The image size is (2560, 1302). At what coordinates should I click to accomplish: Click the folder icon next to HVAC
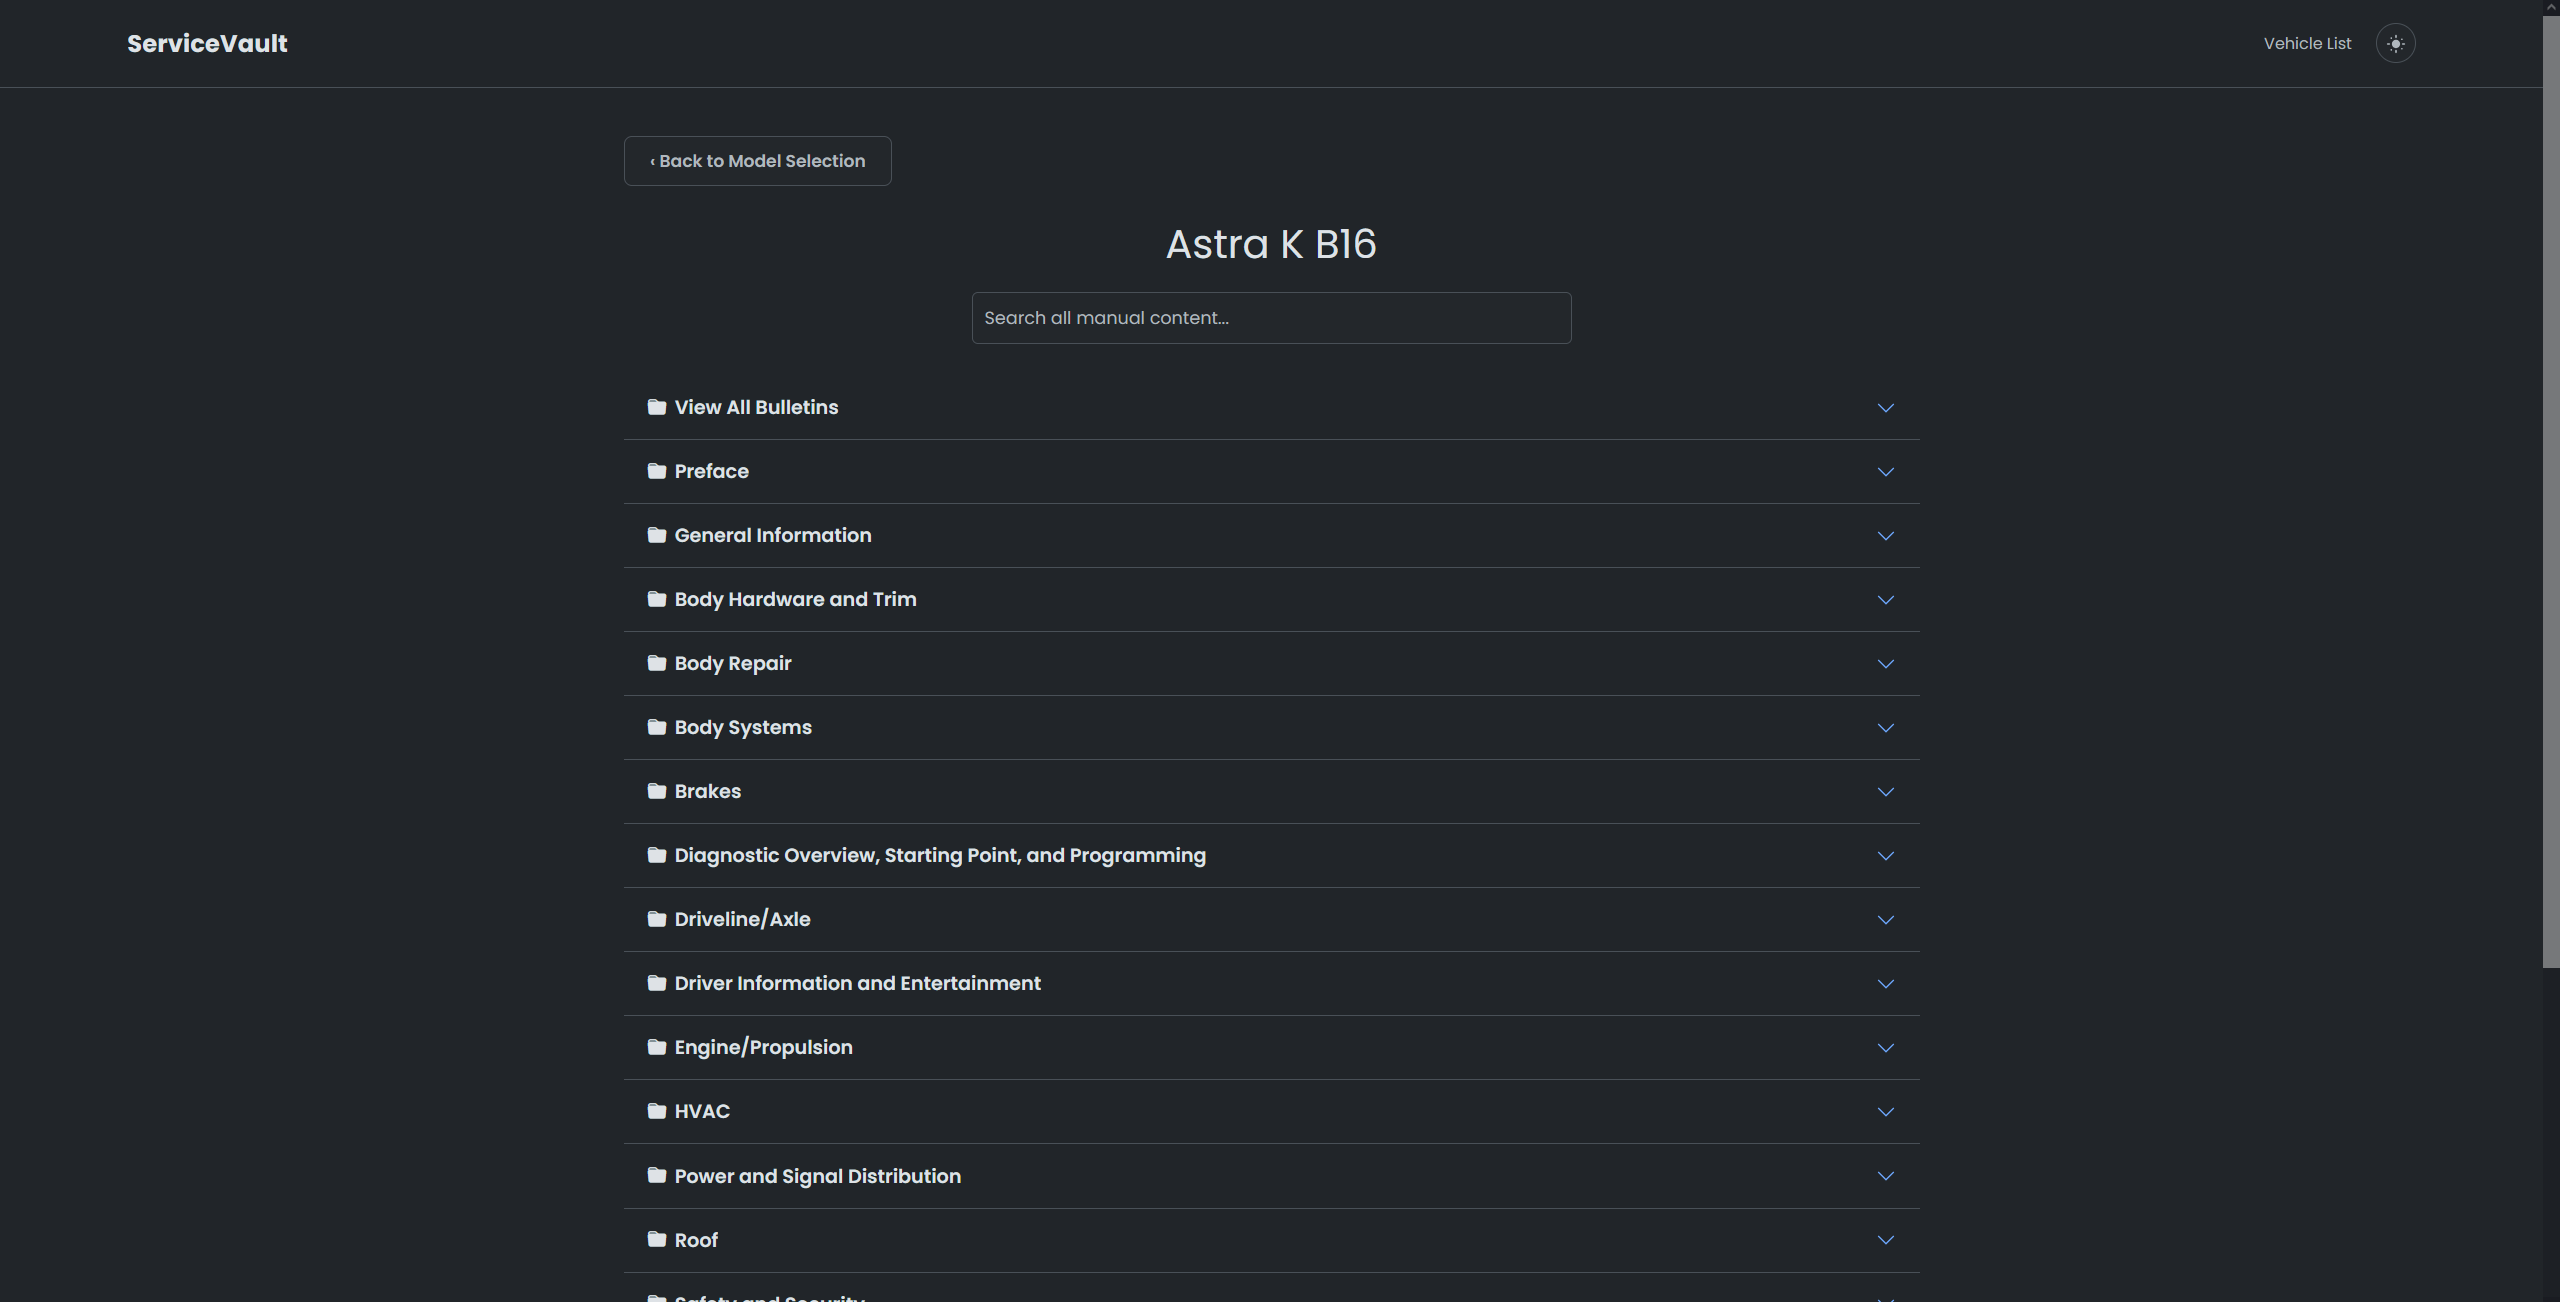click(657, 1111)
